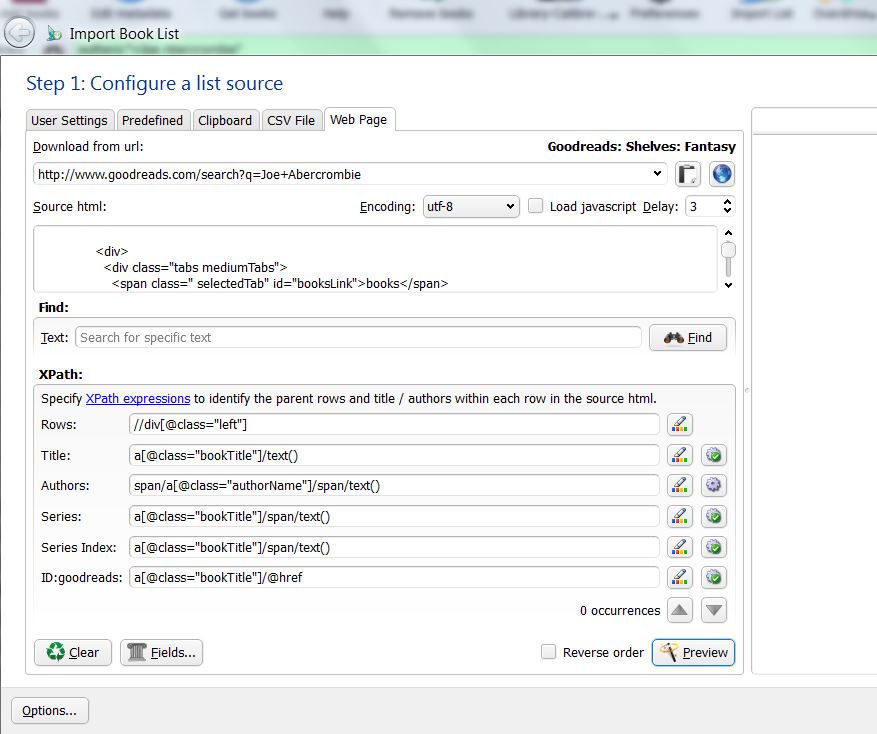This screenshot has width=877, height=734.
Task: Click the globe icon beside the URL field
Action: tap(721, 174)
